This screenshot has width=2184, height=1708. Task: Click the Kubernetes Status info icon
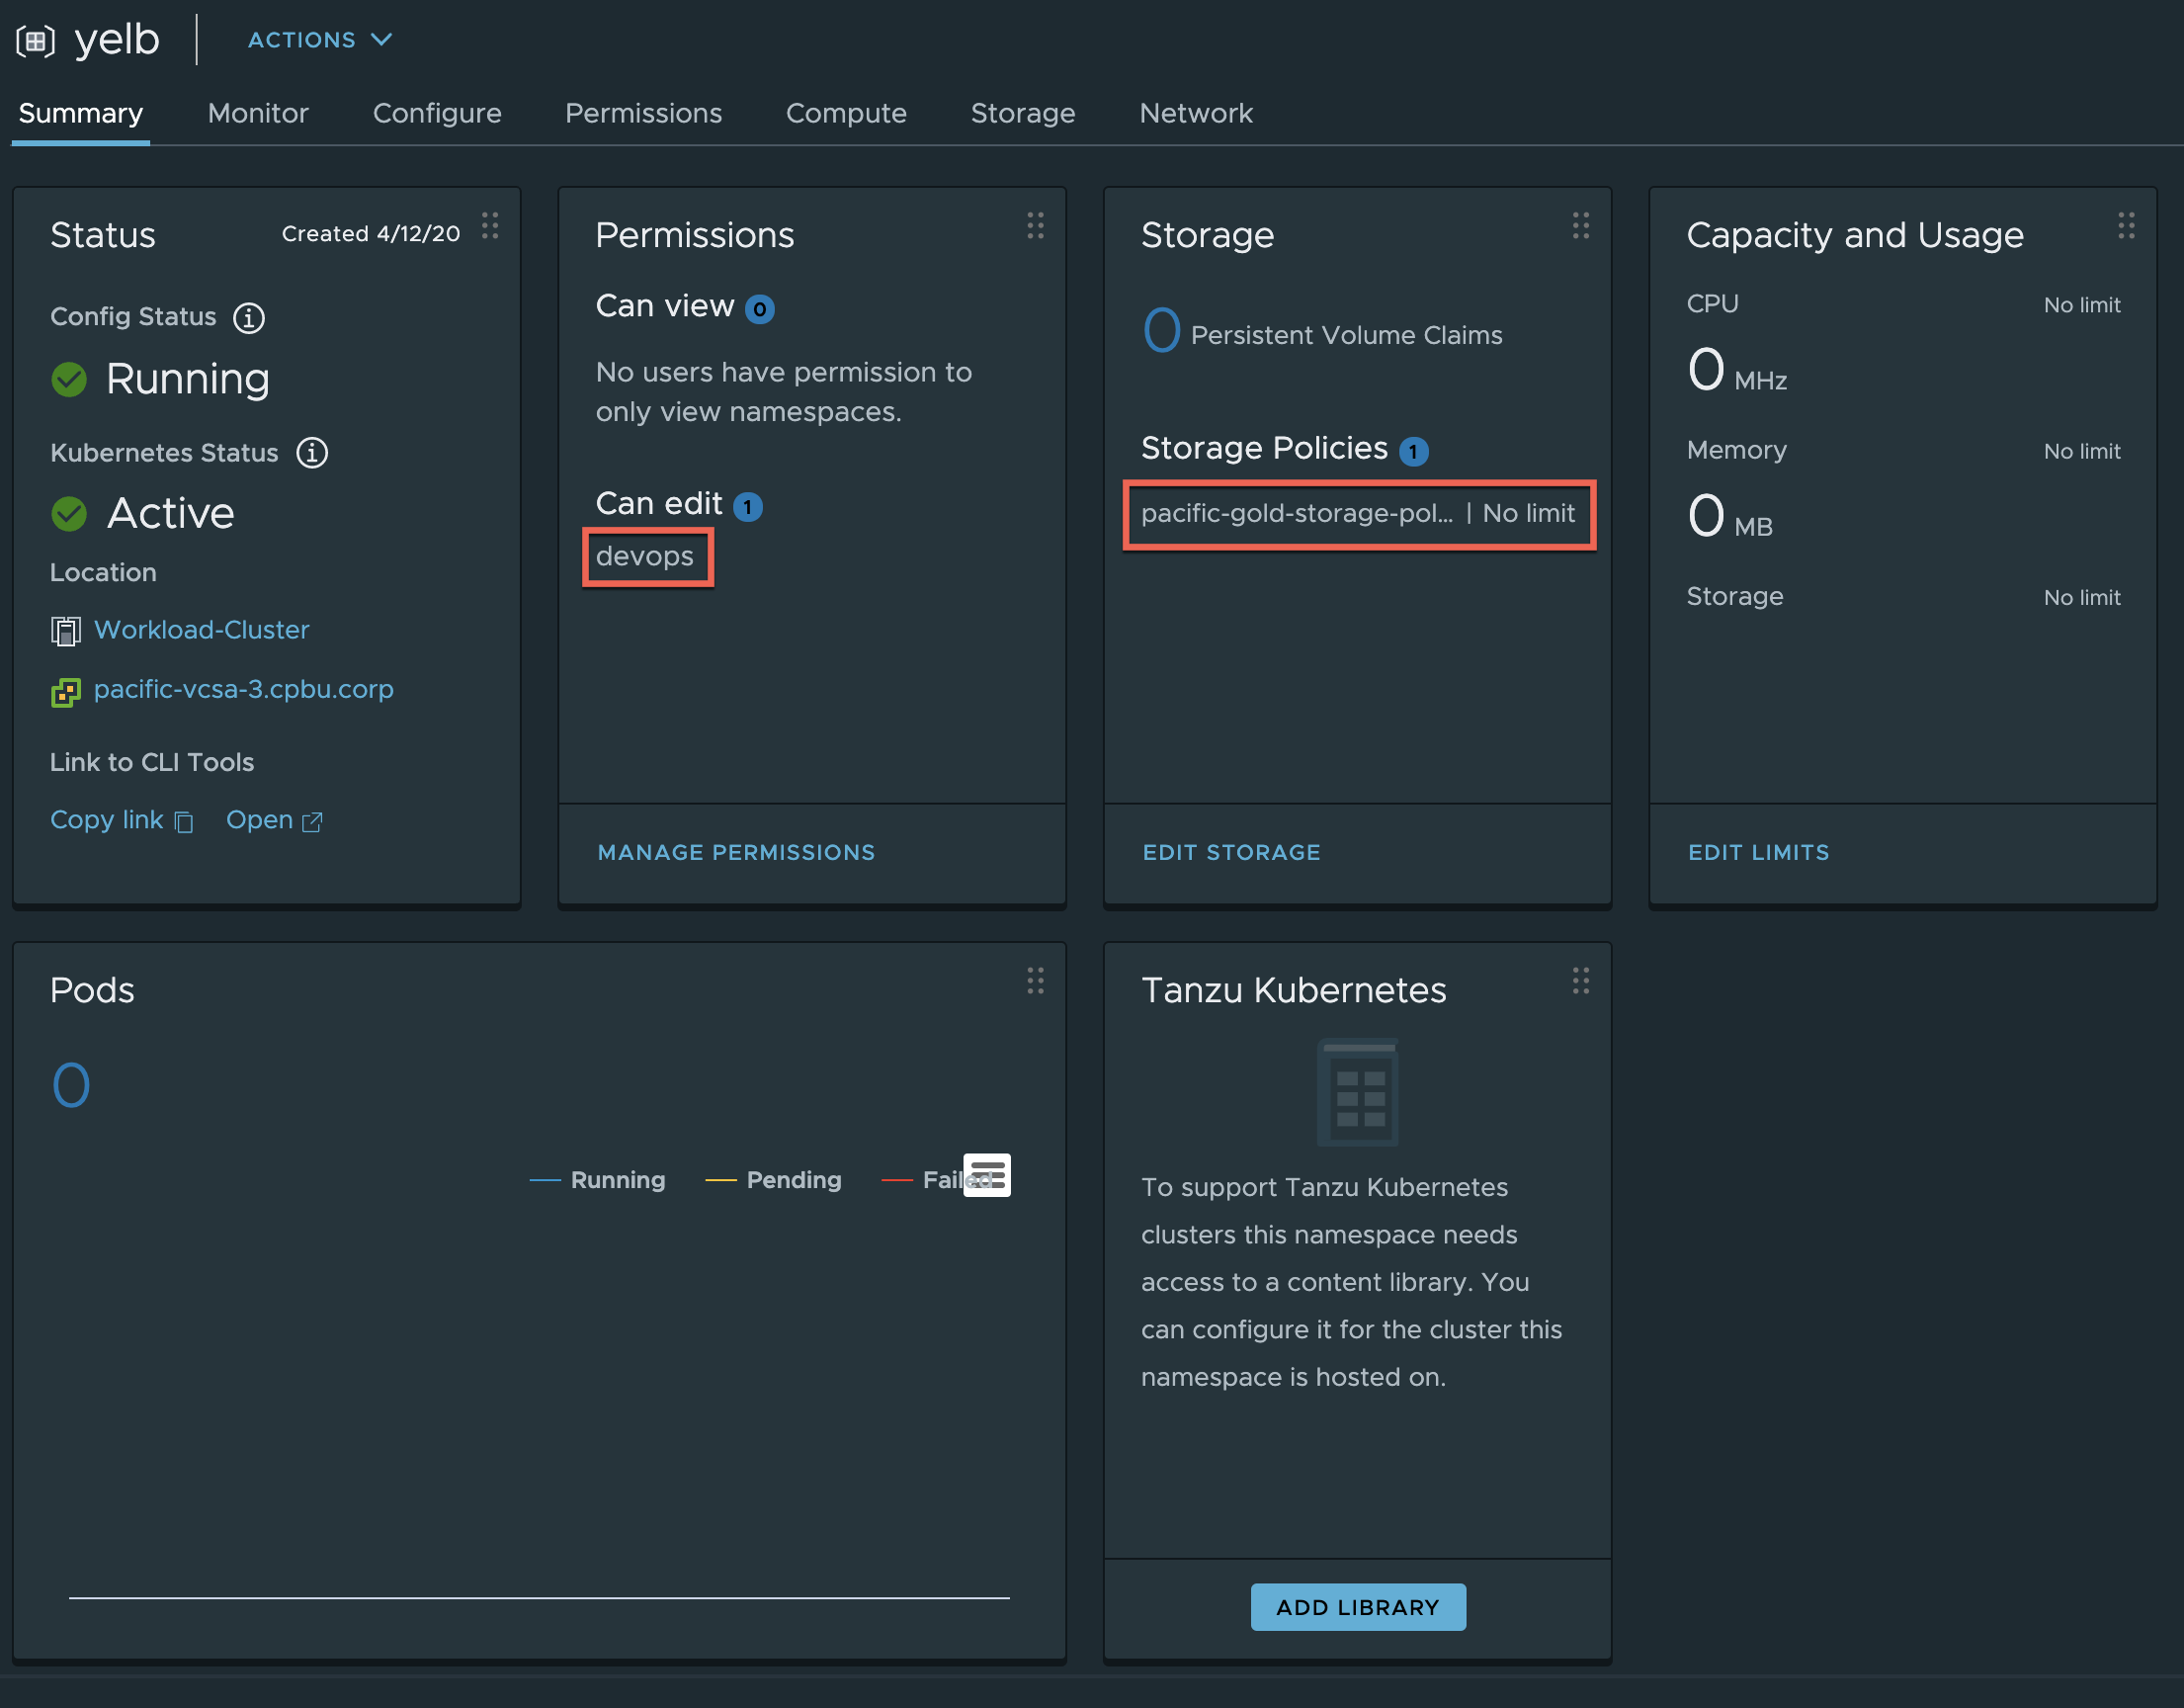(x=312, y=453)
